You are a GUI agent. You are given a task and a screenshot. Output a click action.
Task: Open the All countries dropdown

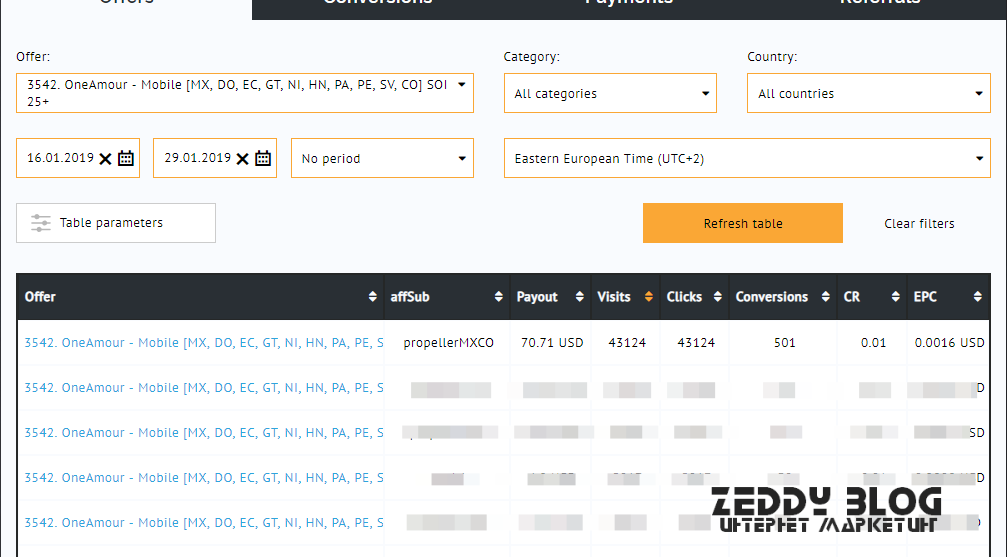point(979,94)
